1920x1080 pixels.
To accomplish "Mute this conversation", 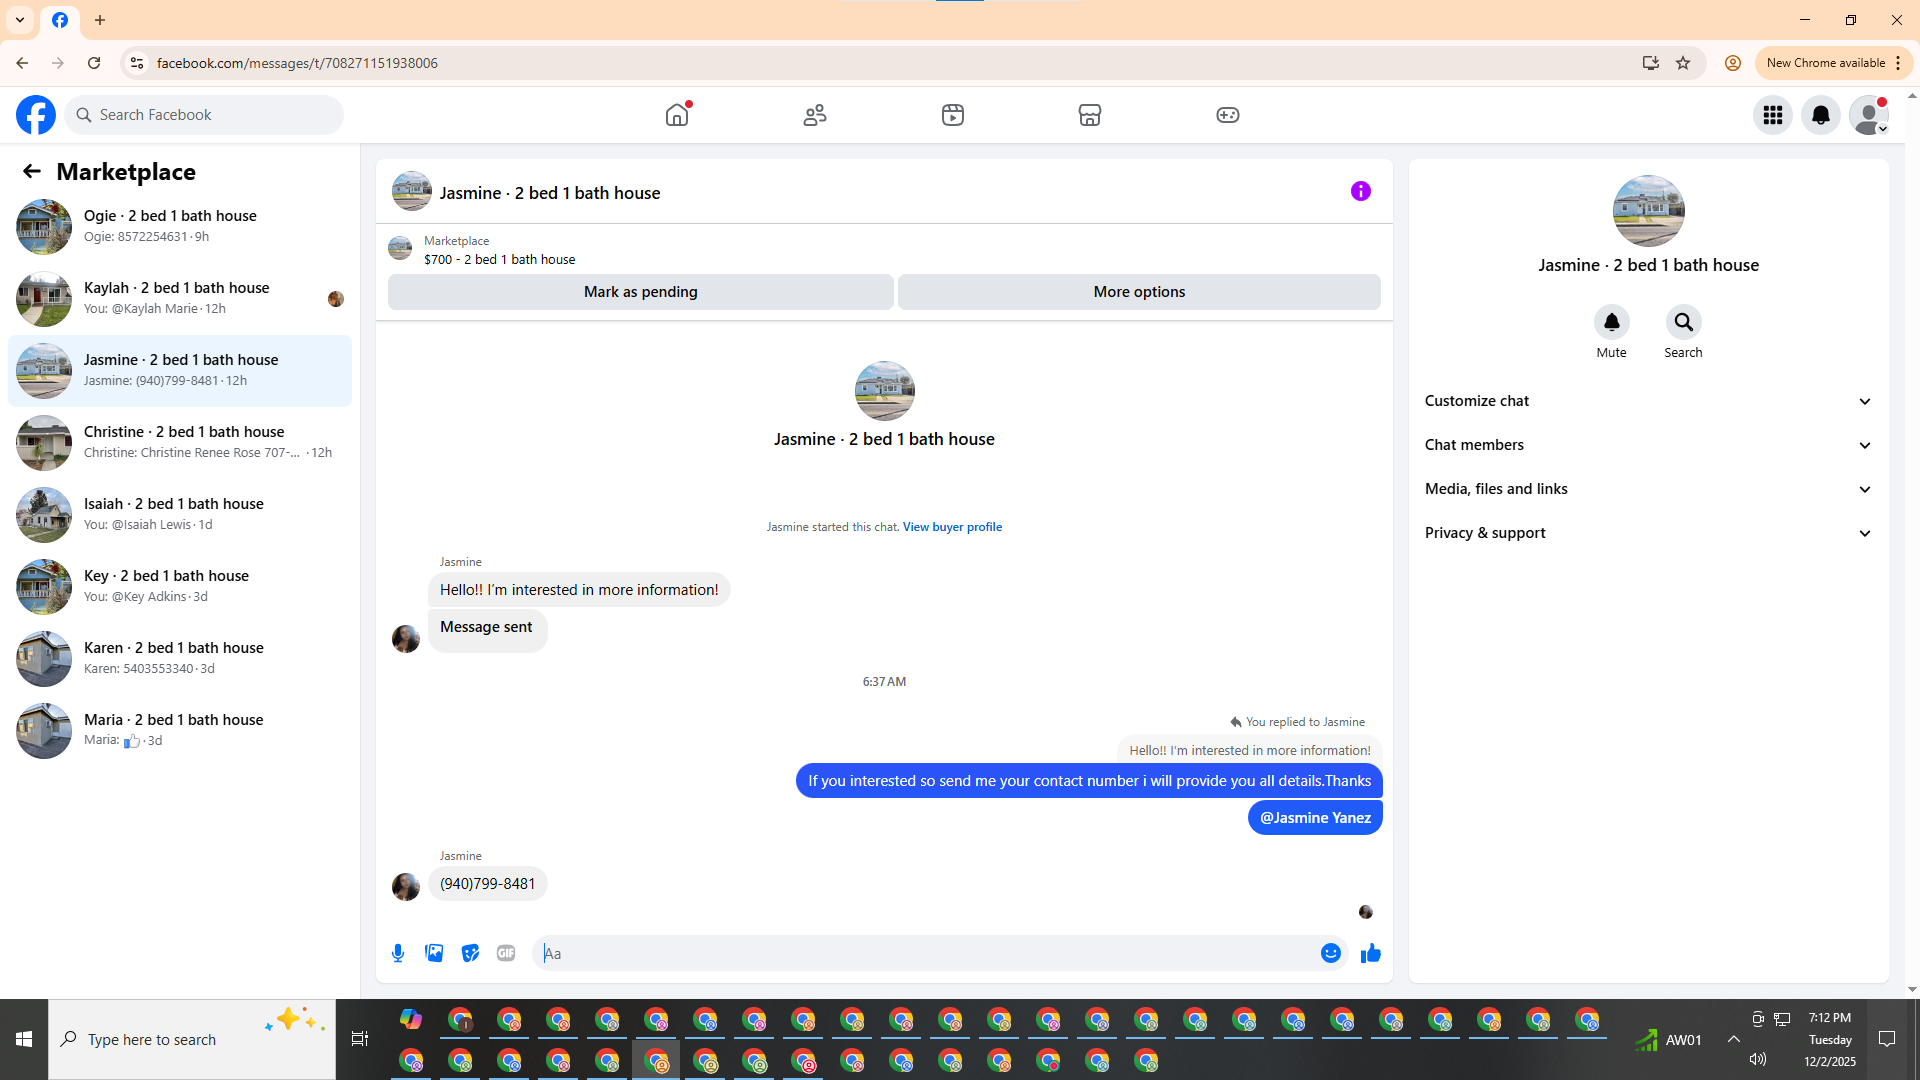I will [1611, 323].
